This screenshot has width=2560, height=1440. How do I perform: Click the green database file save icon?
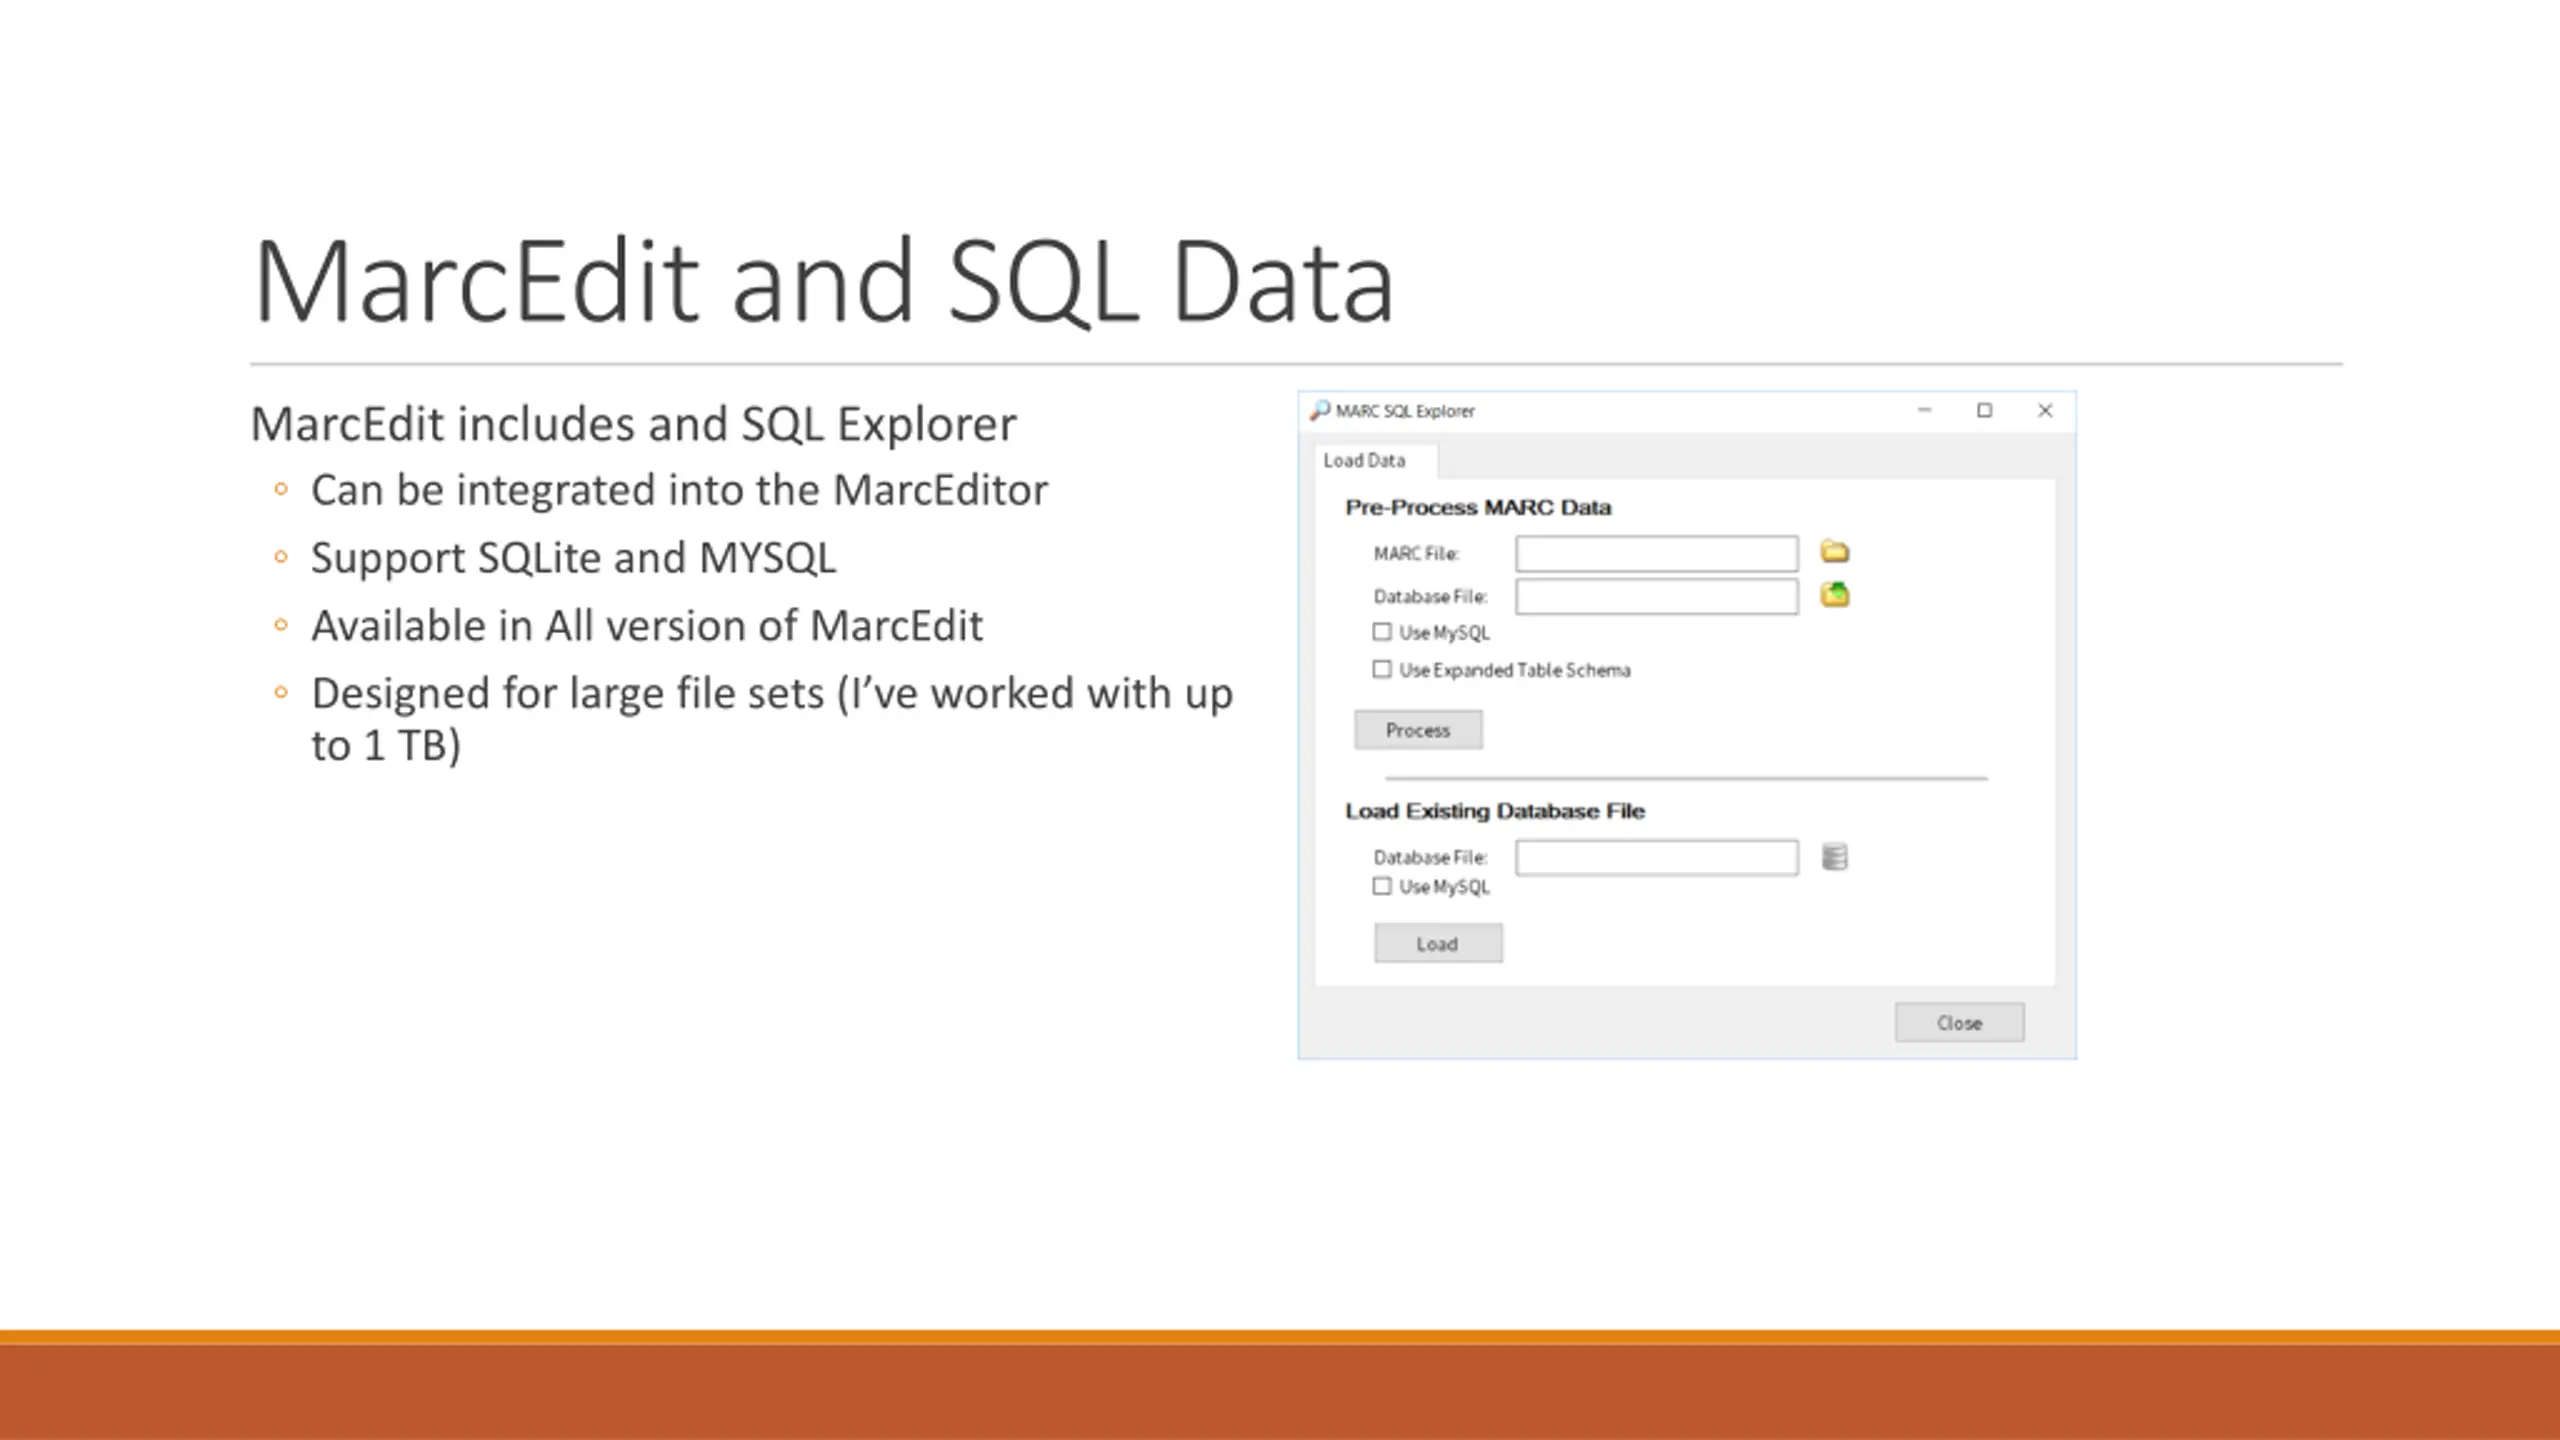click(1834, 595)
